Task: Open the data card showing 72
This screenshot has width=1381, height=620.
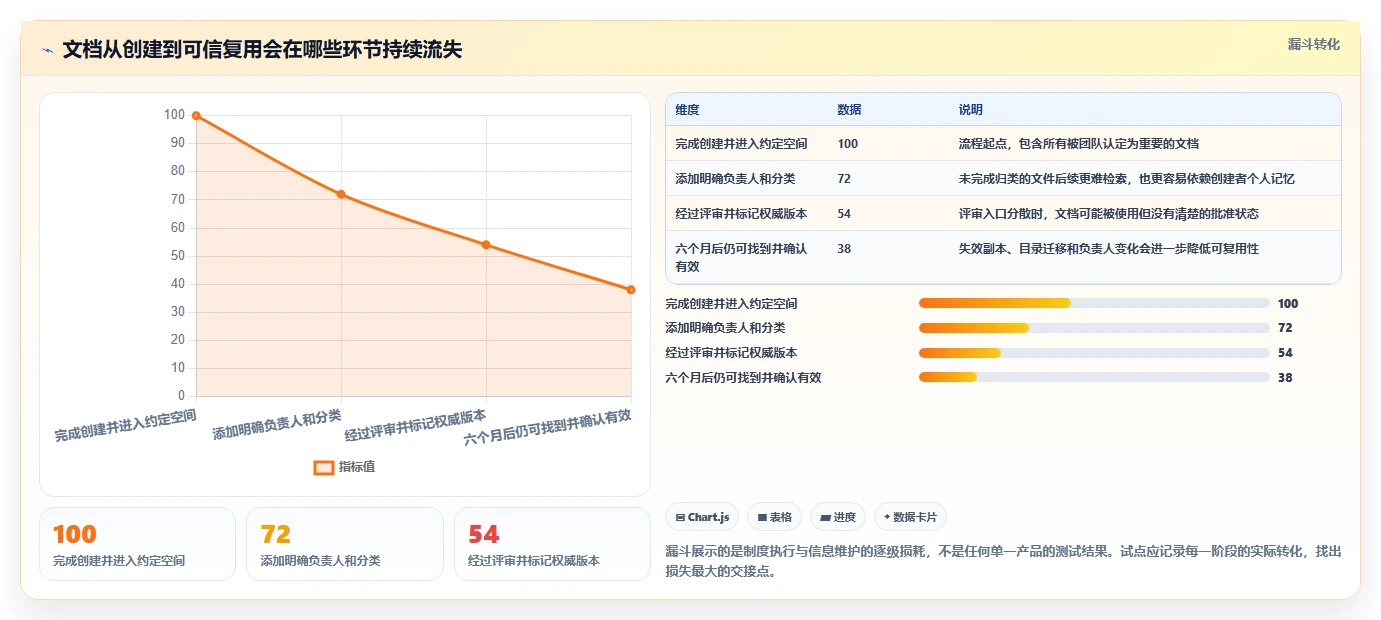Action: (x=344, y=544)
